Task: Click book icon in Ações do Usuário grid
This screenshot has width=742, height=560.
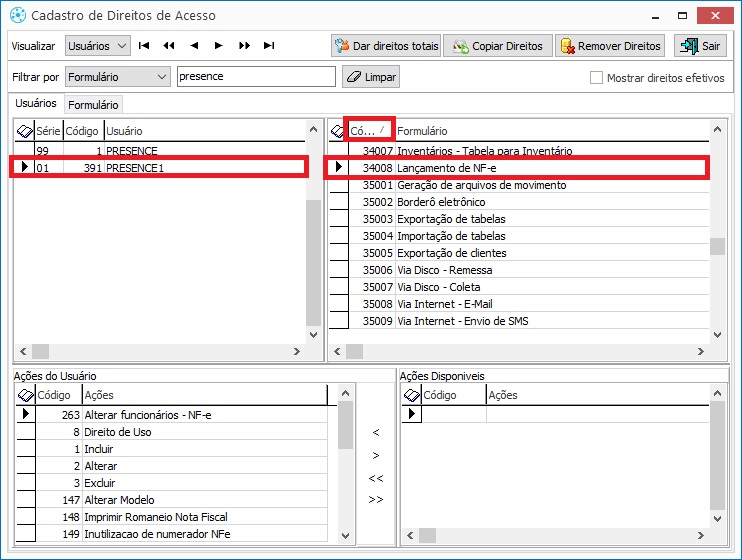Action: click(26, 395)
